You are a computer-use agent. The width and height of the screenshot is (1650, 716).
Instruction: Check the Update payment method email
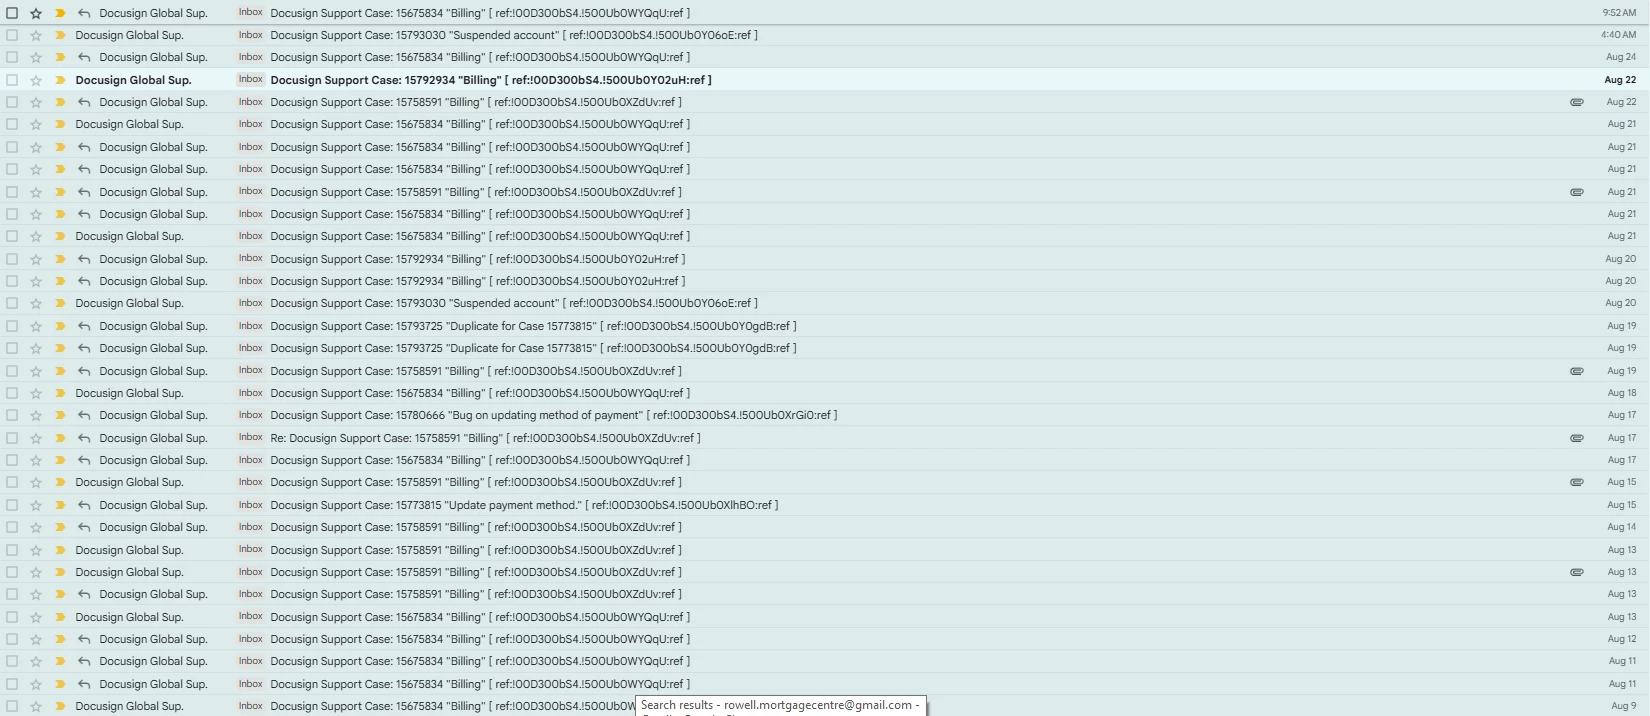click(x=12, y=505)
